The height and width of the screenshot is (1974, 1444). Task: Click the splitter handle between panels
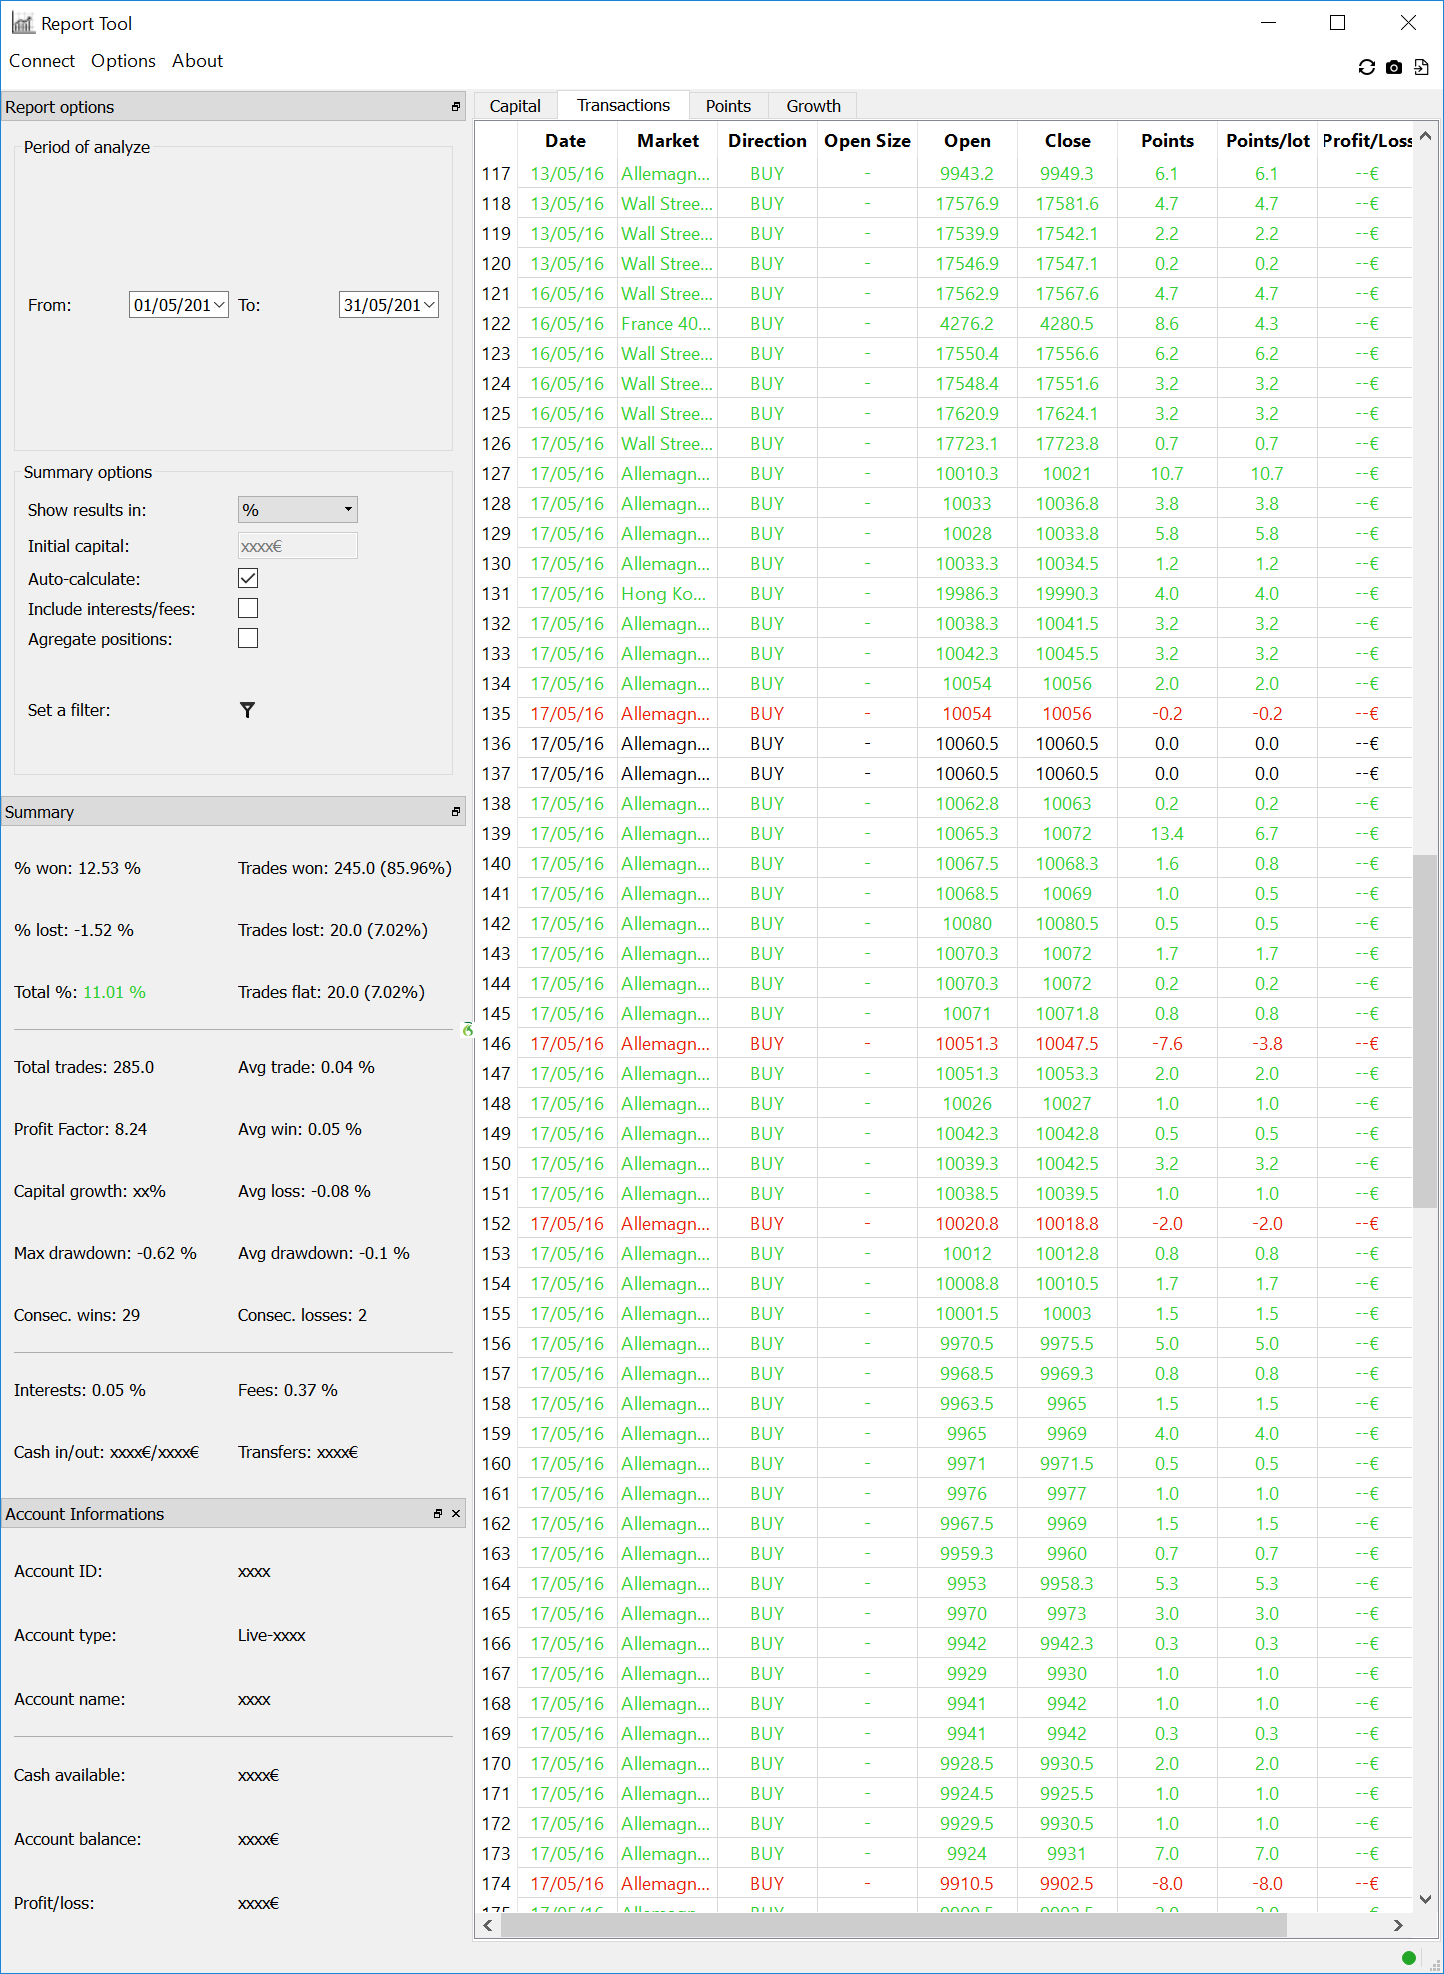[x=468, y=1029]
